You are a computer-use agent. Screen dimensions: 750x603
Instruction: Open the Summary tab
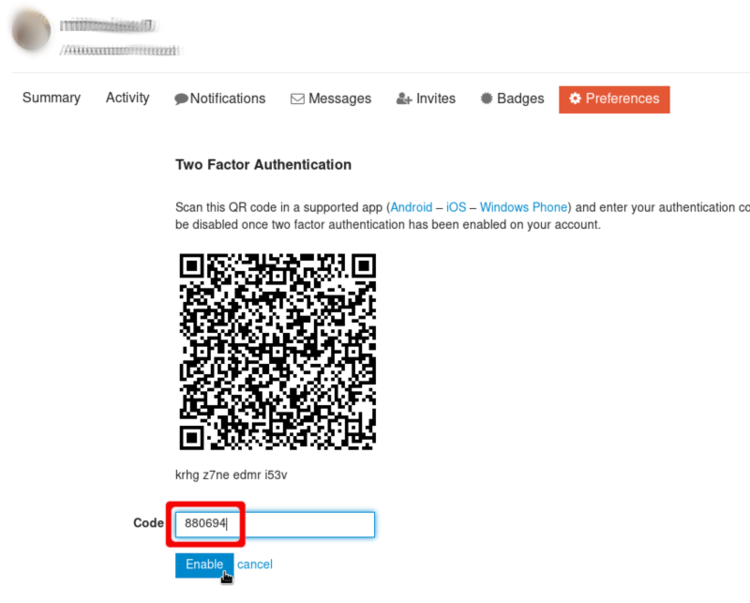[51, 98]
